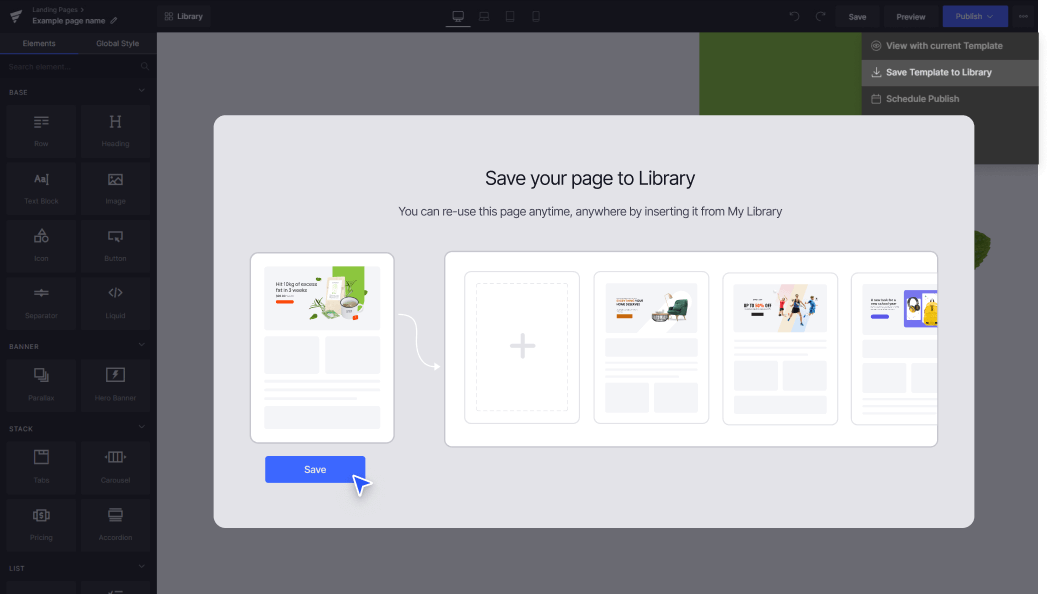Click the current page preview card

tap(322, 347)
